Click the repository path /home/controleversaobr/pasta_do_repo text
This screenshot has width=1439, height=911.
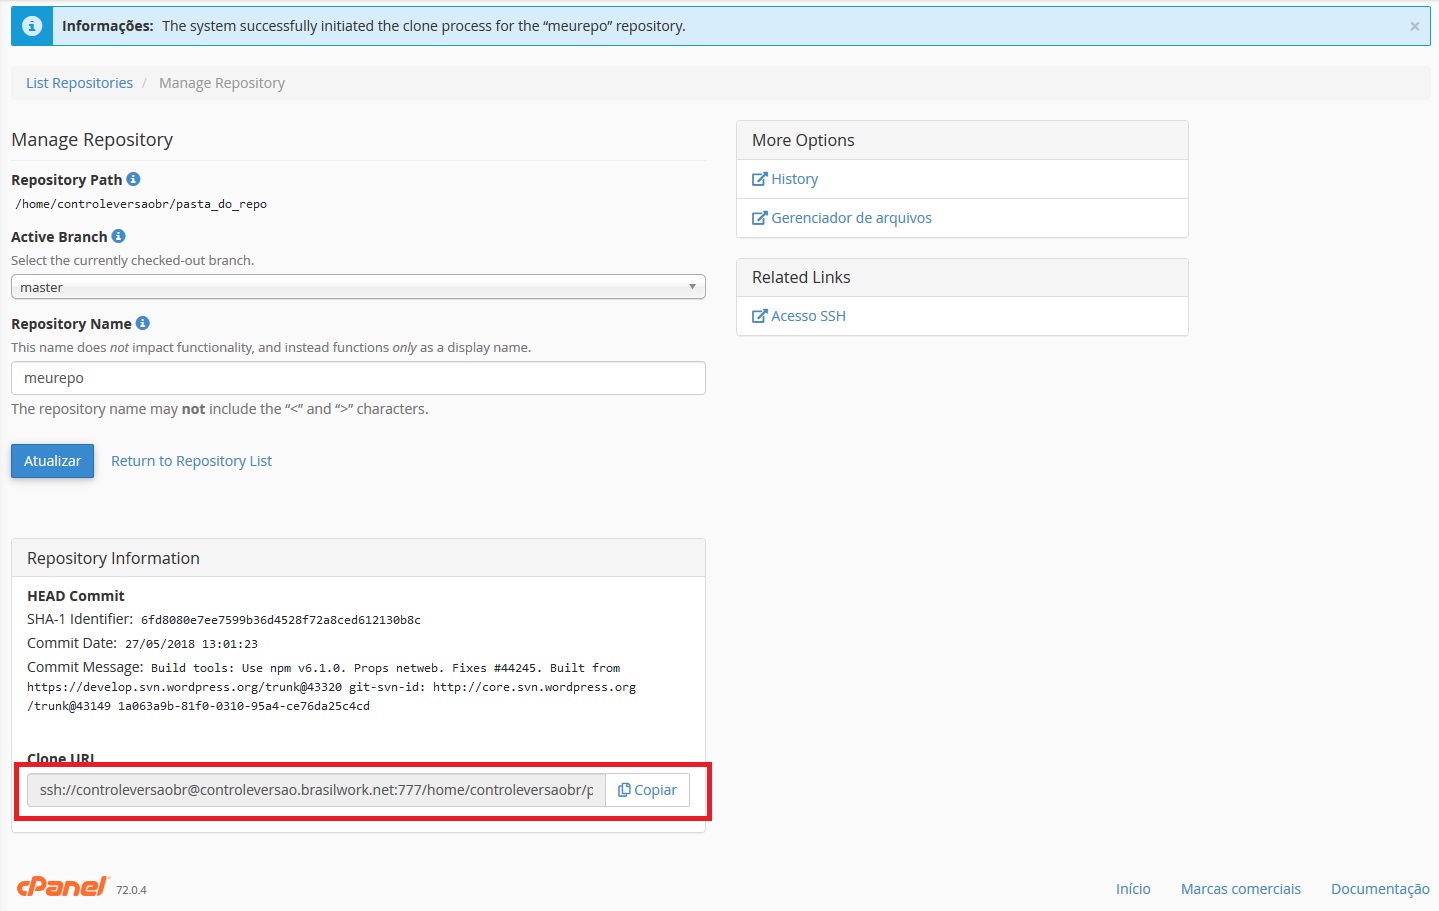point(141,204)
